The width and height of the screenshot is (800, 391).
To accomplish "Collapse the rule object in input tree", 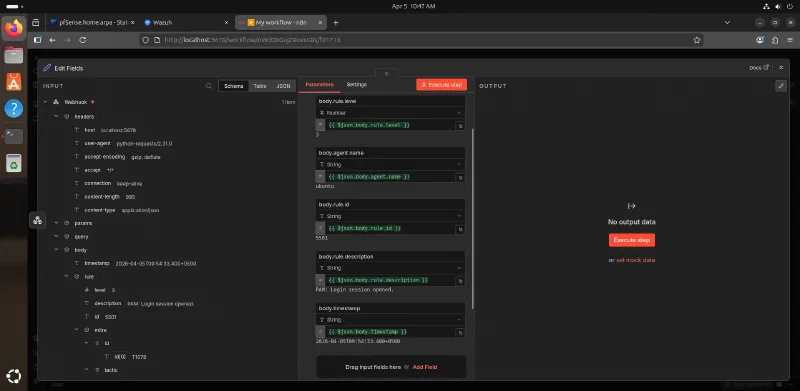I will [x=66, y=277].
